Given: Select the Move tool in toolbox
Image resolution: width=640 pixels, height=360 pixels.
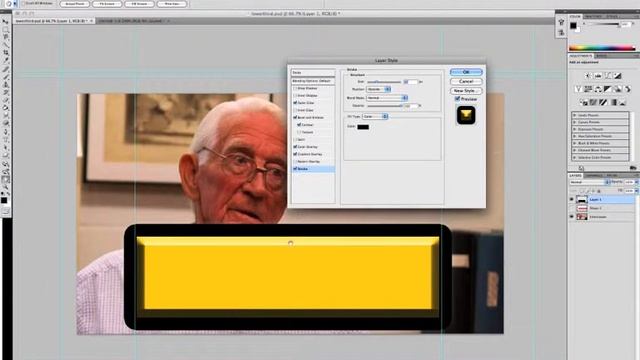Looking at the screenshot, I should click(x=6, y=21).
